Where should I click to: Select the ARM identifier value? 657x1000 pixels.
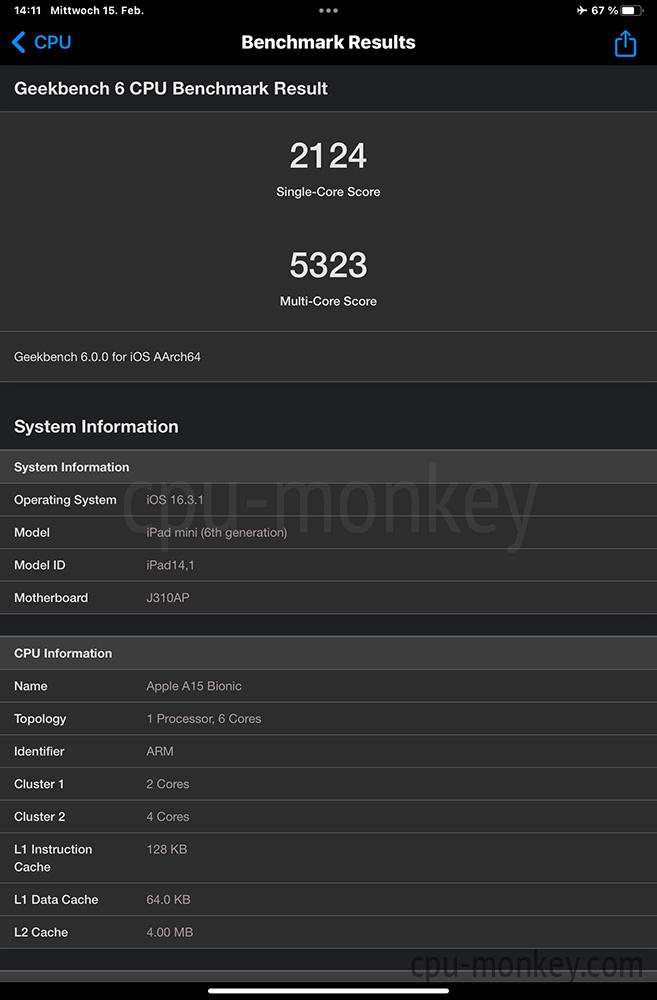pyautogui.click(x=159, y=751)
